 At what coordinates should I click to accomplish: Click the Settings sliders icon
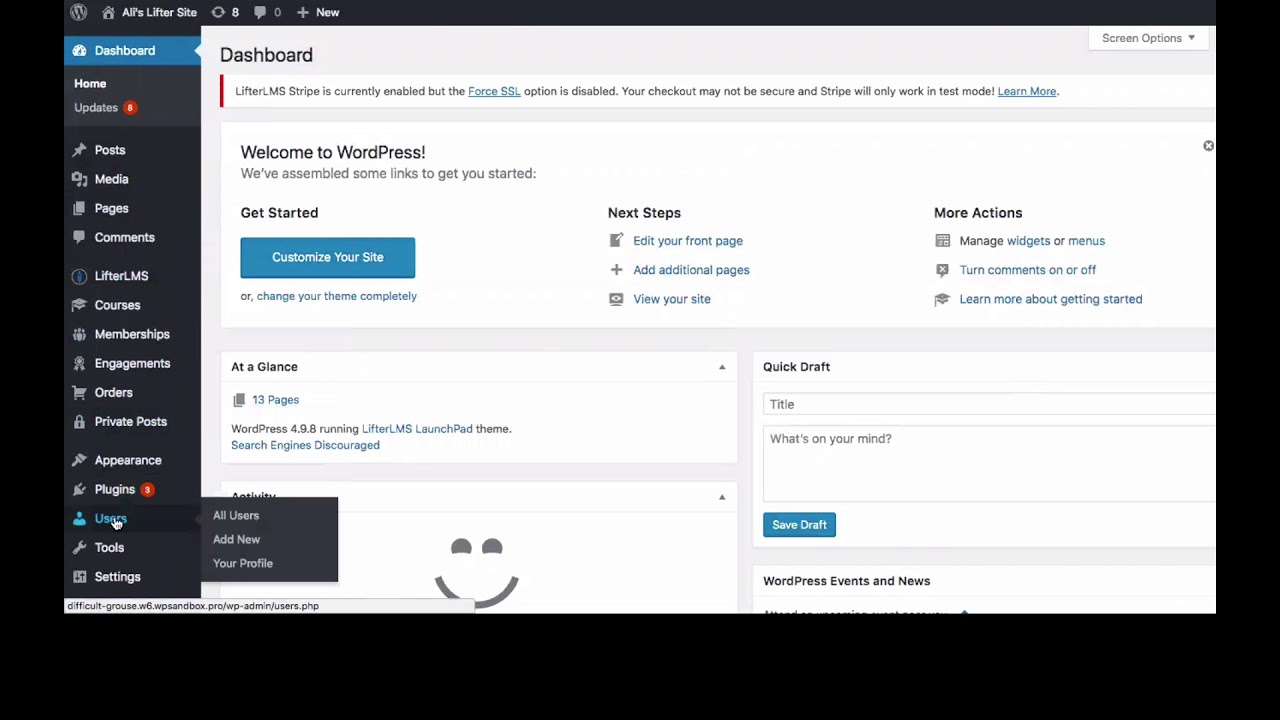80,576
